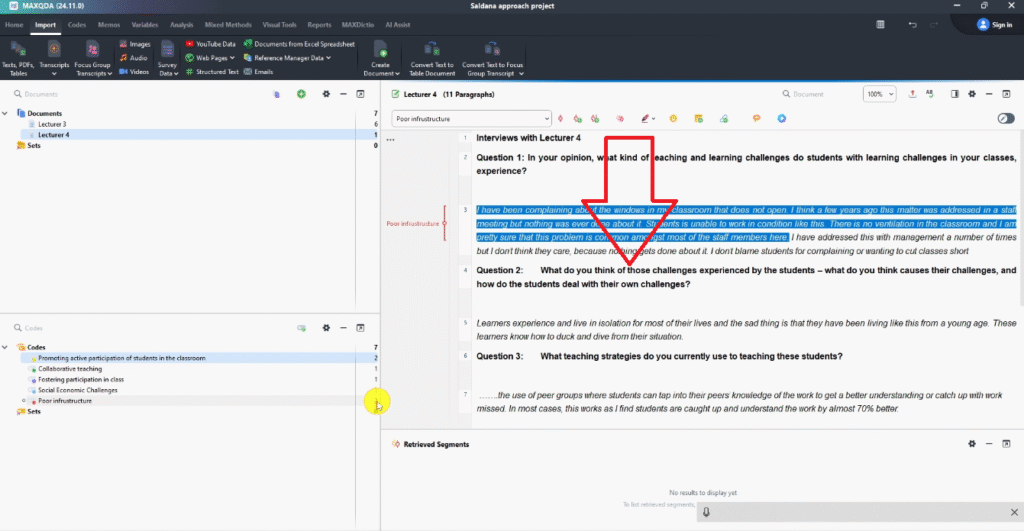Open the 100% zoom level dropdown

[x=879, y=94]
